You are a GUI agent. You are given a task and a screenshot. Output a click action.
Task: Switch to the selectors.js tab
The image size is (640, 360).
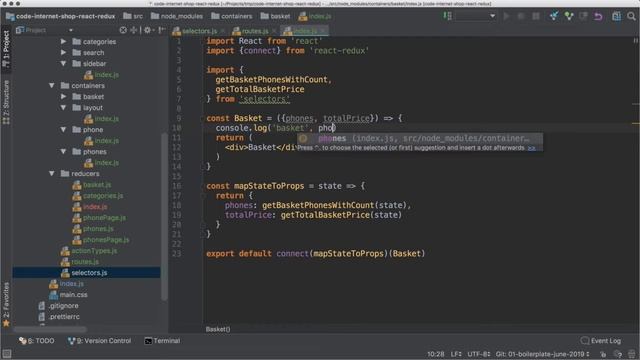pos(199,31)
